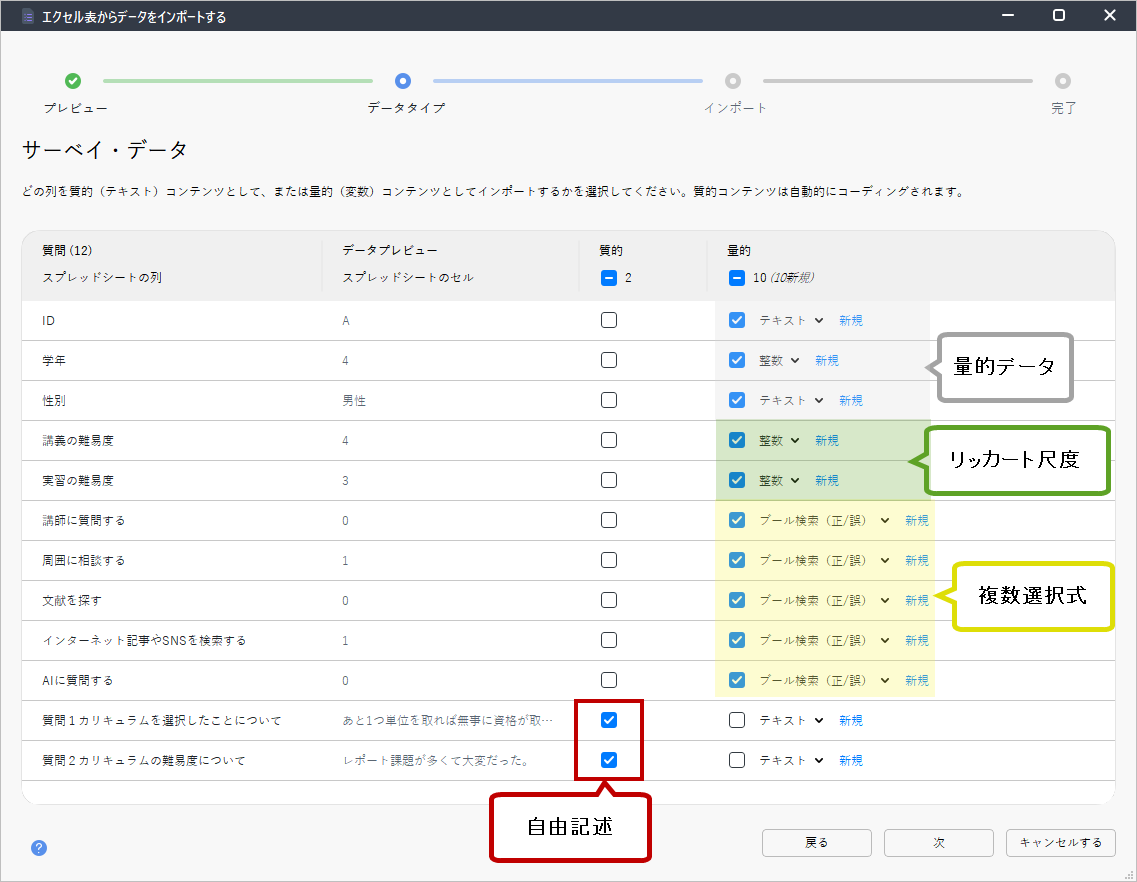Toggle the quantitative column header select-all box
This screenshot has height=882, width=1137.
pyautogui.click(x=737, y=278)
